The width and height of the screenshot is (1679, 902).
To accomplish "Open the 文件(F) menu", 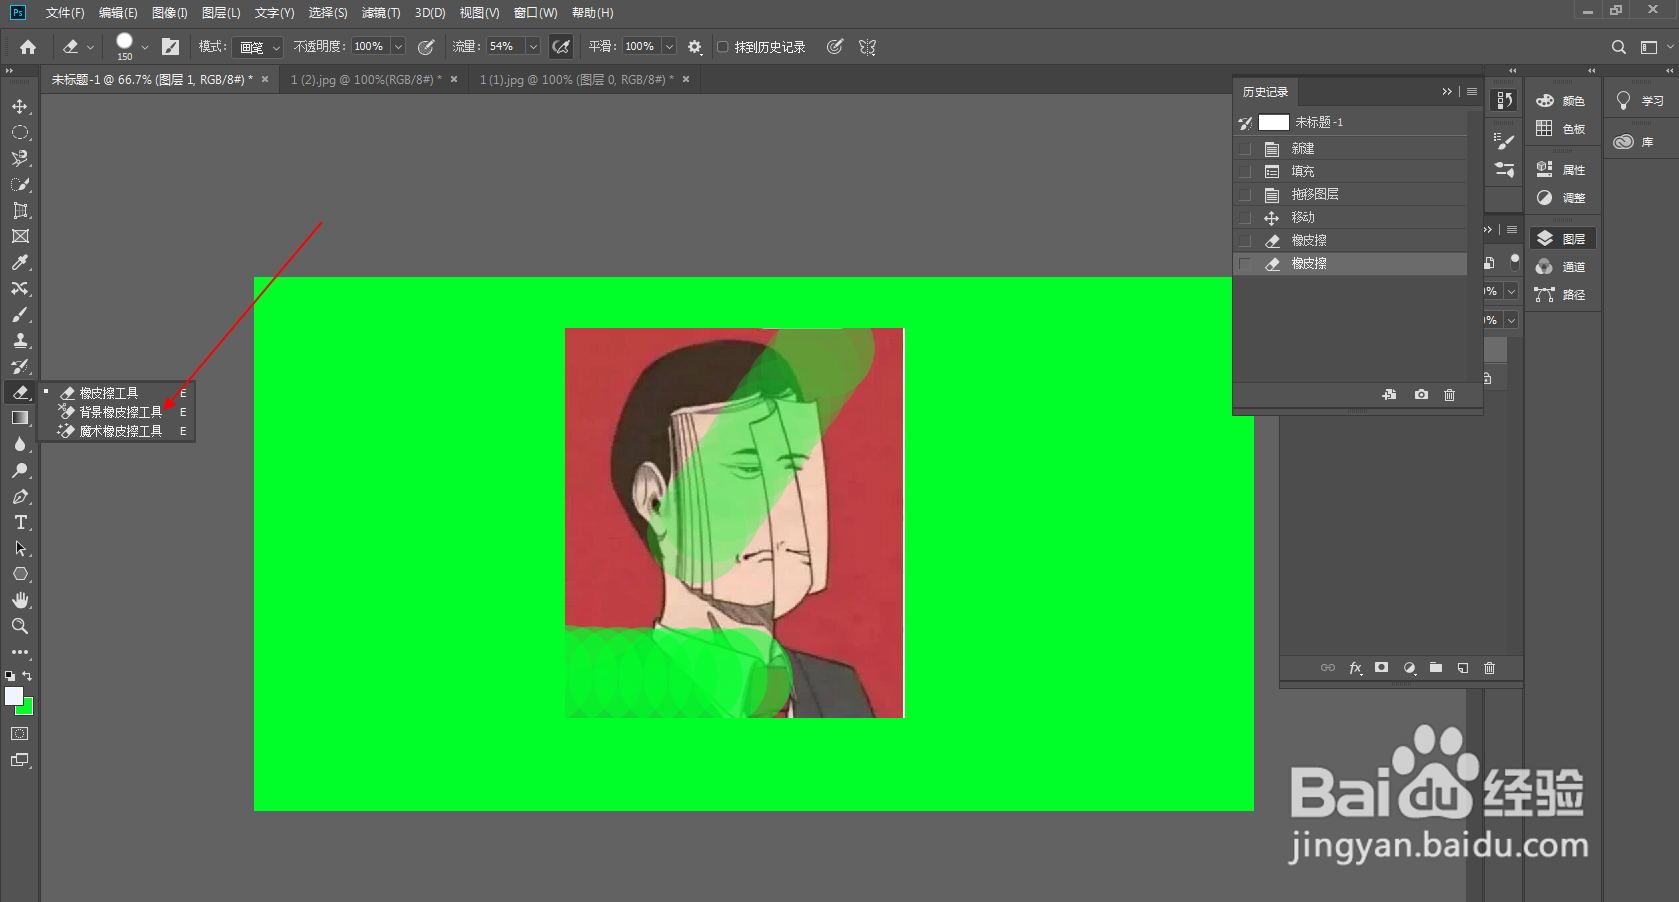I will coord(65,13).
